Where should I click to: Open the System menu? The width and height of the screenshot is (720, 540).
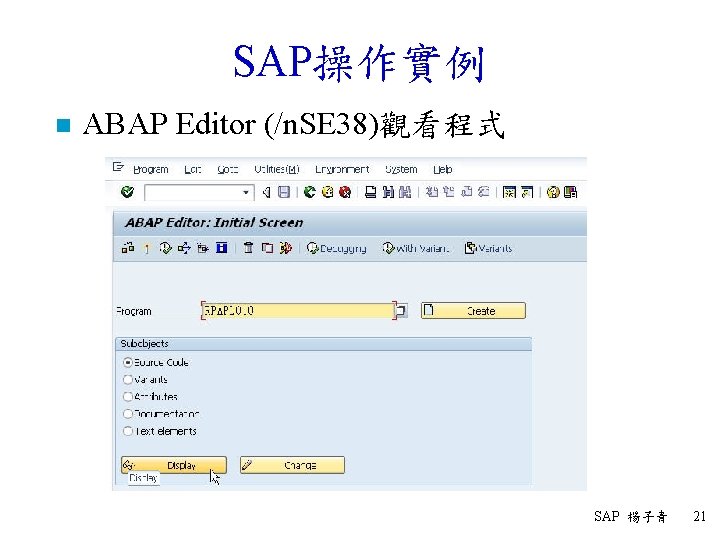pyautogui.click(x=401, y=169)
